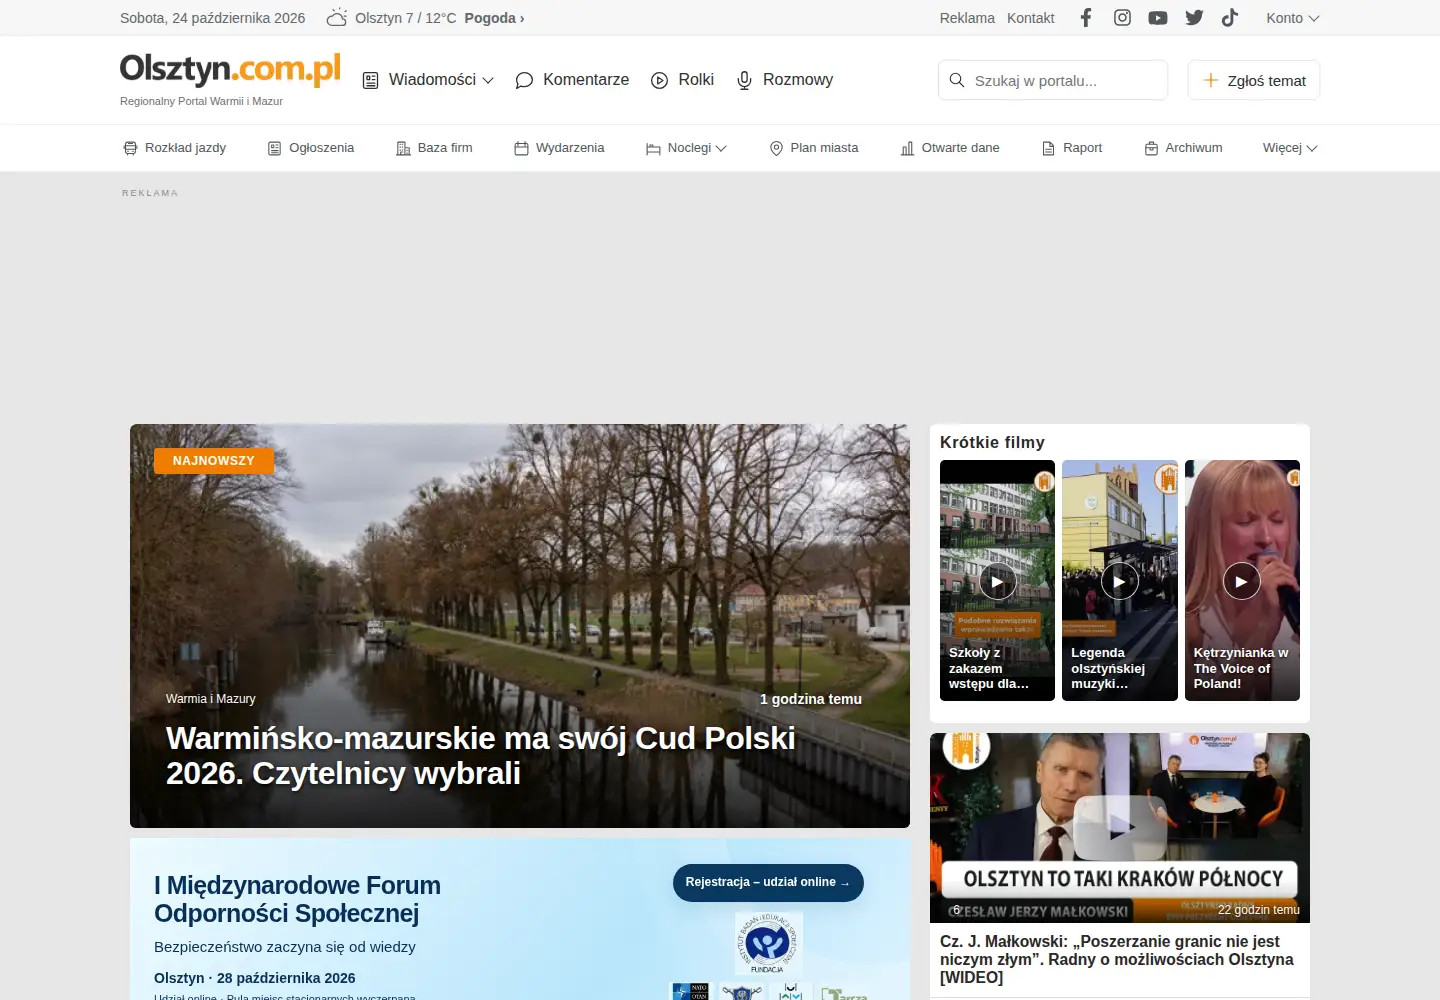Click the Zgłoś temat button

[x=1254, y=80]
